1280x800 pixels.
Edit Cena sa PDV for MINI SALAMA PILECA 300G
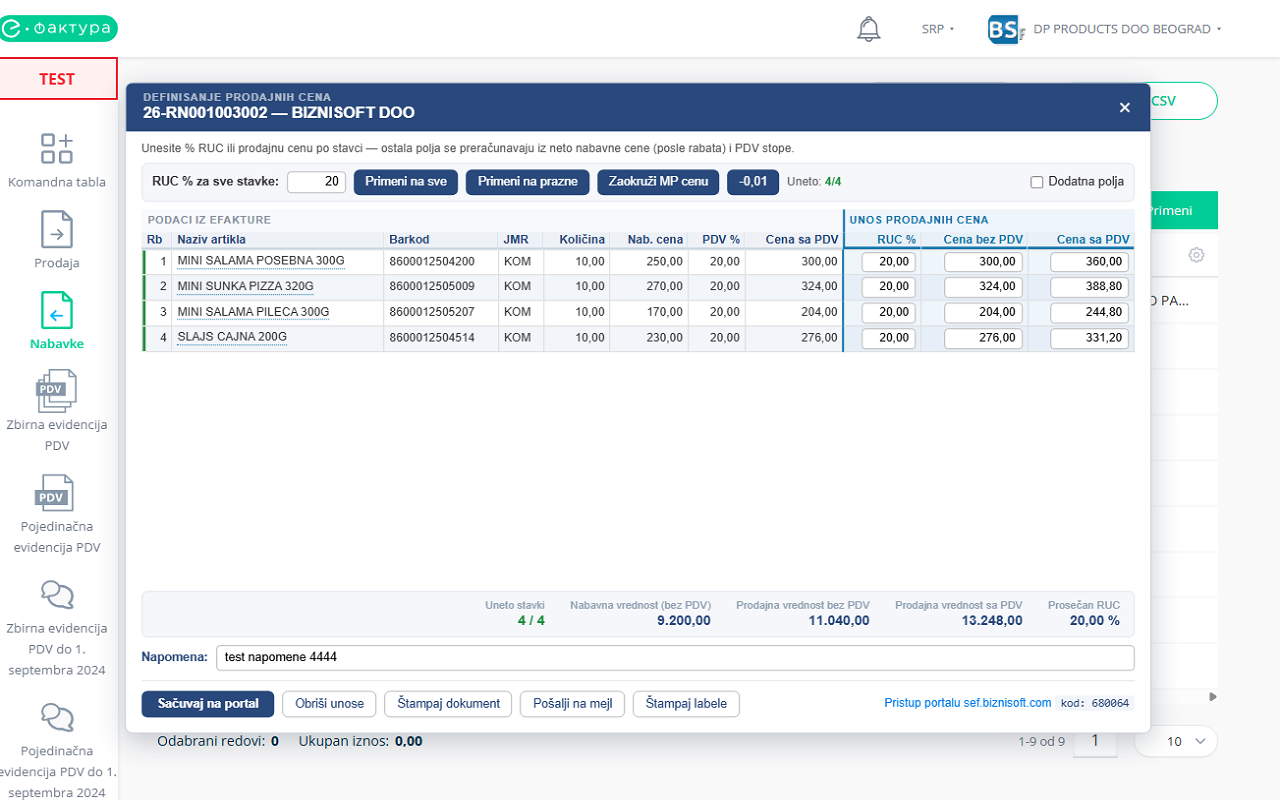(1089, 313)
